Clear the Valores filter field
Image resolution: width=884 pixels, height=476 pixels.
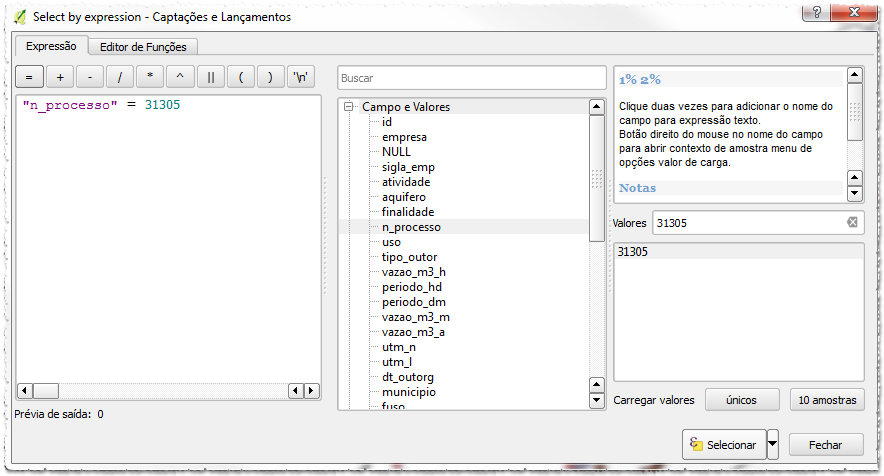(x=852, y=223)
